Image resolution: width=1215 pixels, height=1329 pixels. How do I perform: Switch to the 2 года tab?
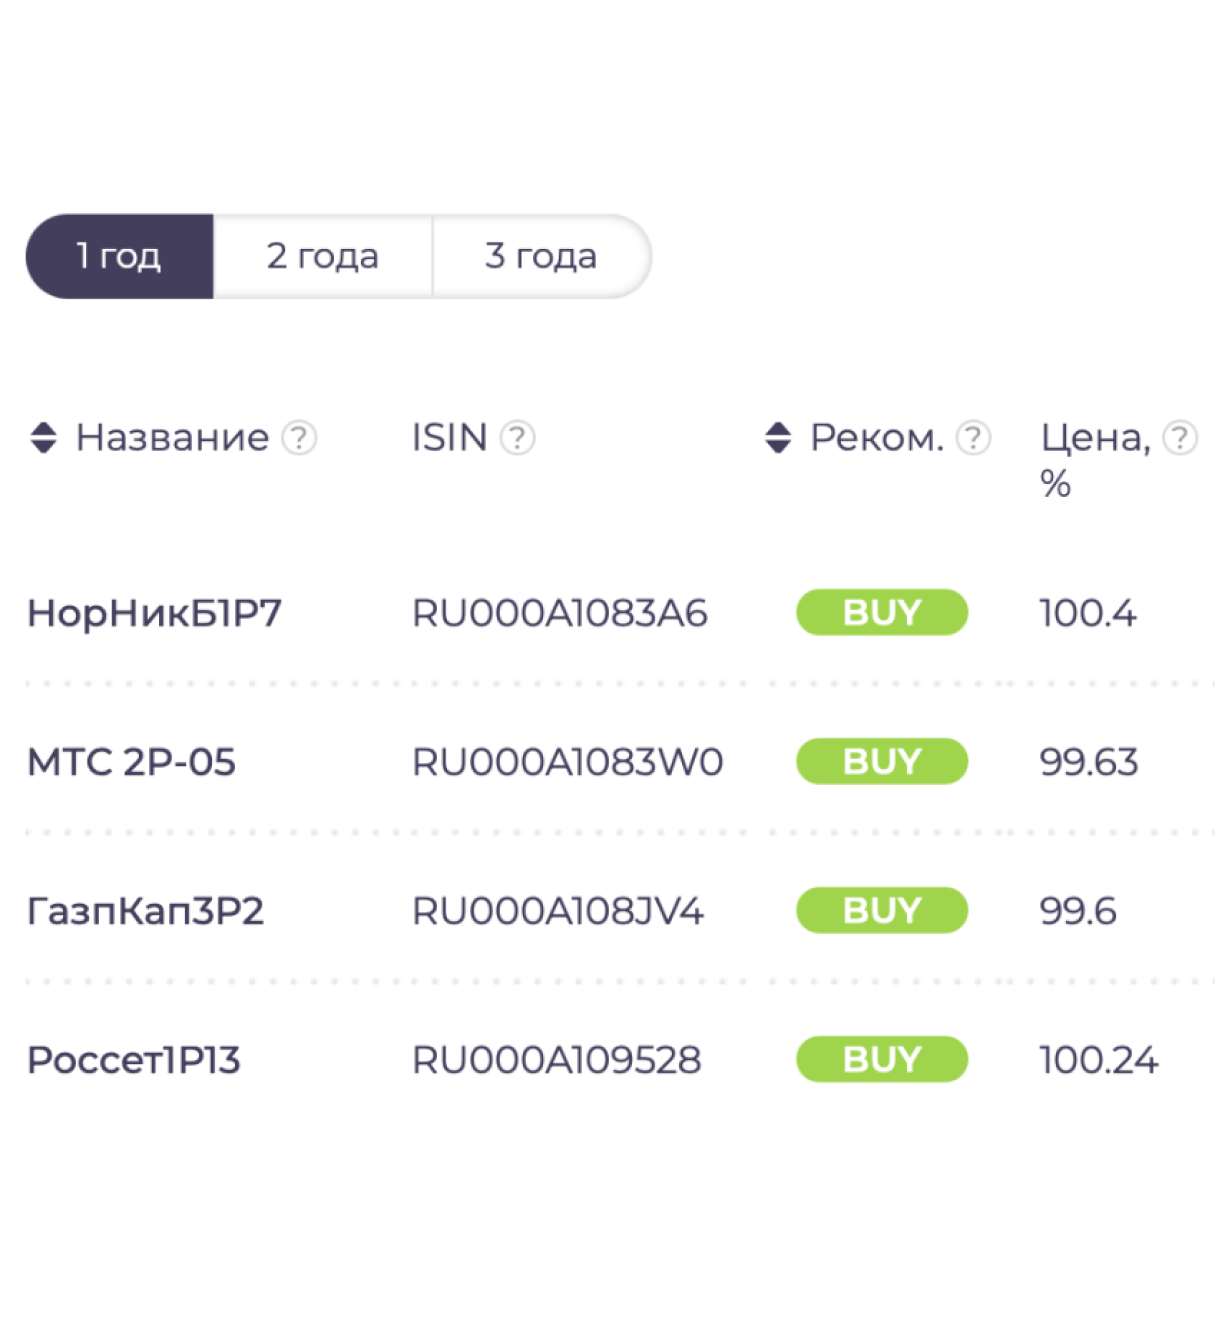322,256
